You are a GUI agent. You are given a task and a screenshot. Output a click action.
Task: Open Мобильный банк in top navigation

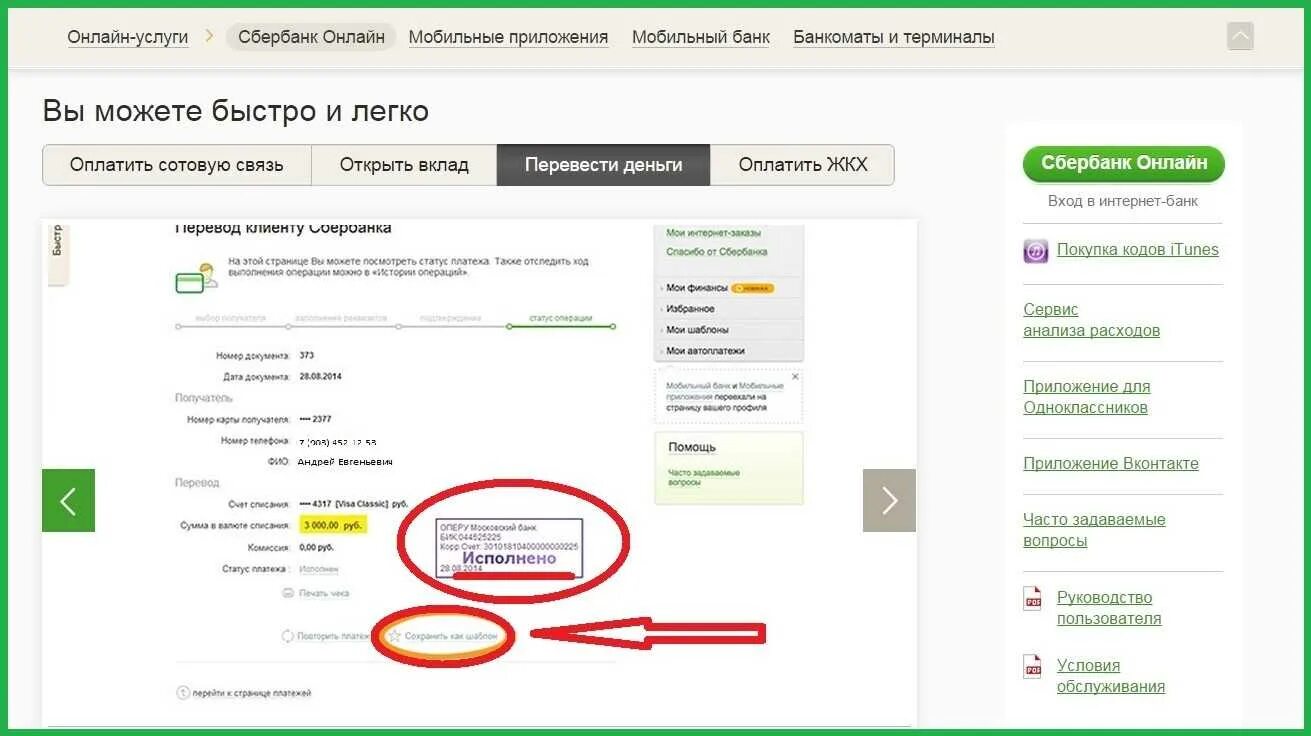coord(701,37)
